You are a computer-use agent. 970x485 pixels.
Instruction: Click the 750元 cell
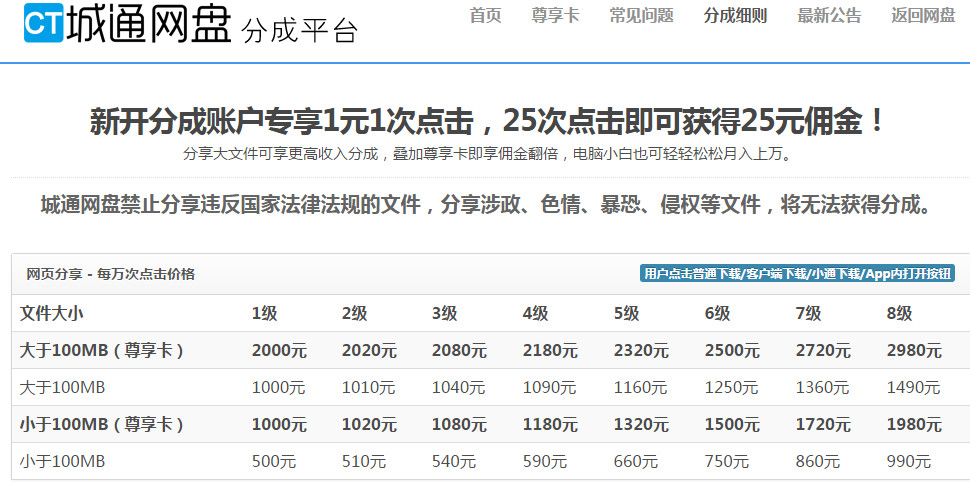click(727, 461)
